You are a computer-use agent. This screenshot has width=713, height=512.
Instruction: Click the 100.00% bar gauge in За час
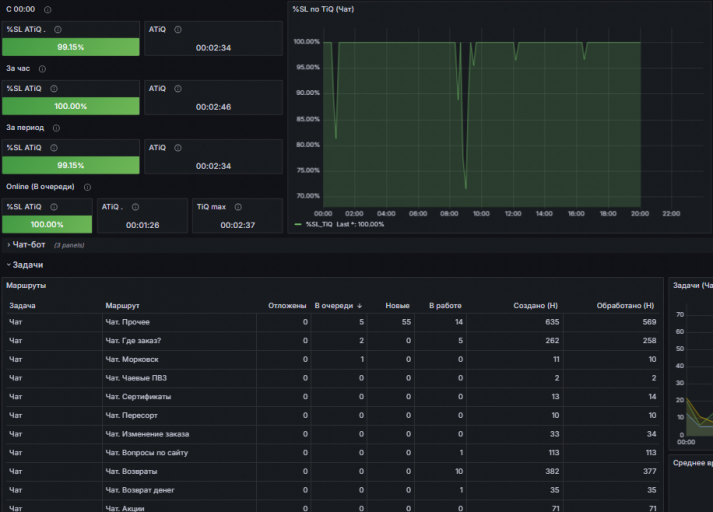click(70, 106)
